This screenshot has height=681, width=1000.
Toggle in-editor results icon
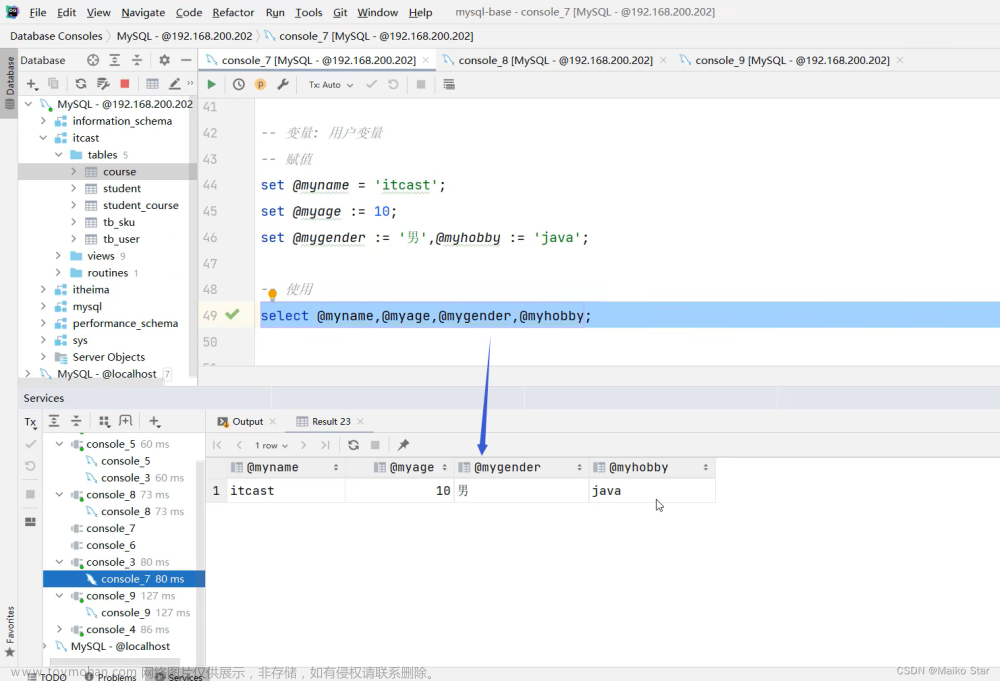coord(449,84)
